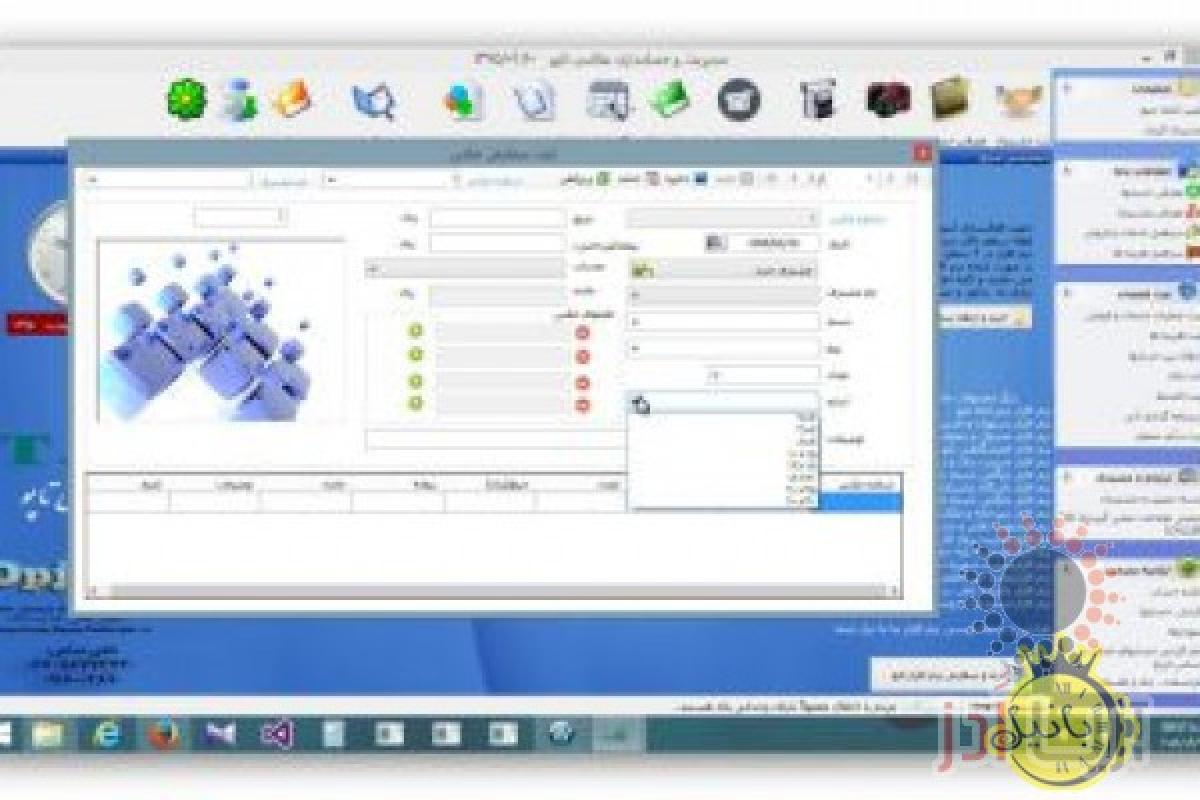This screenshot has height=800, width=1200.
Task: Click the dark red camera icon in the toolbar
Action: click(888, 99)
